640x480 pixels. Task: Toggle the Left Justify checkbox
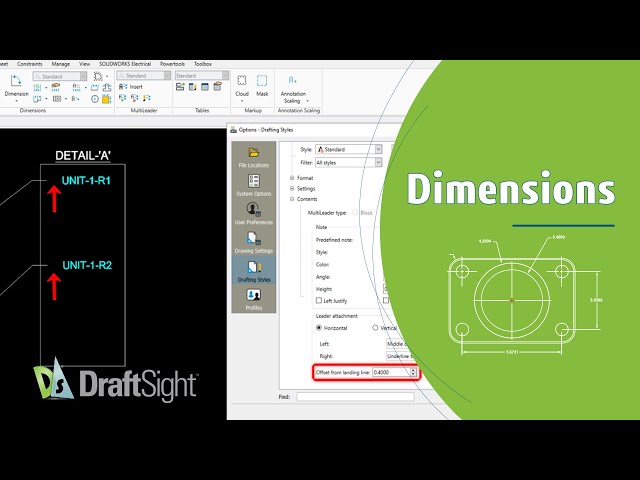click(319, 300)
